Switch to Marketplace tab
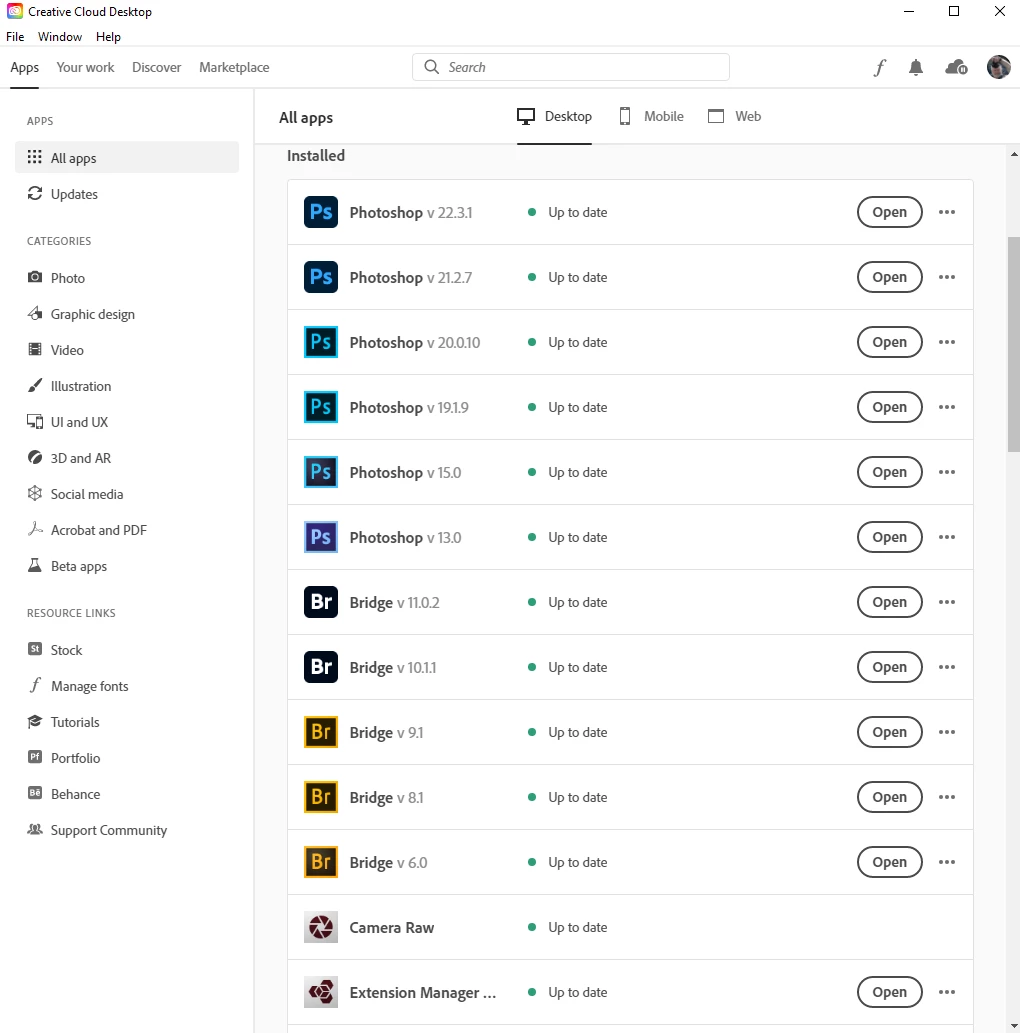This screenshot has width=1020, height=1033. (234, 67)
